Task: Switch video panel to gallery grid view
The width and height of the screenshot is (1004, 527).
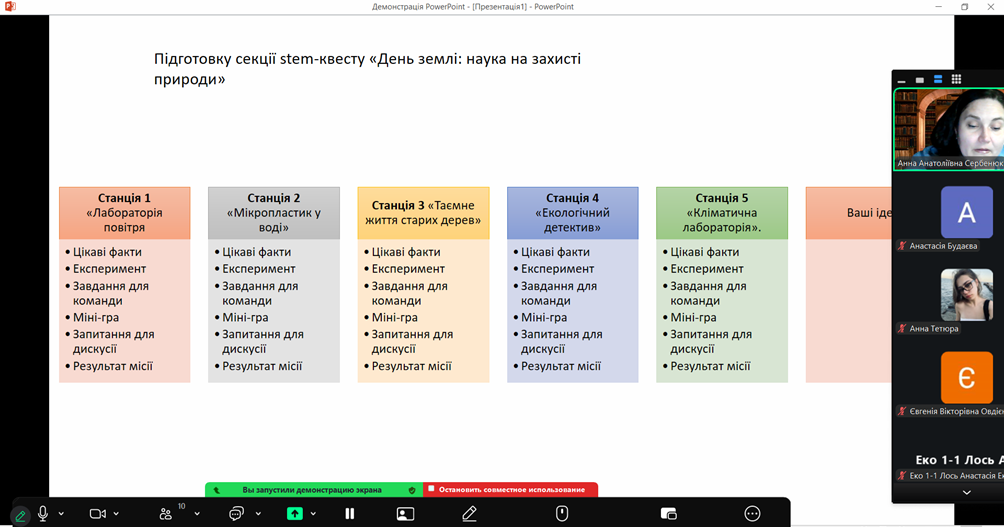Action: (957, 79)
